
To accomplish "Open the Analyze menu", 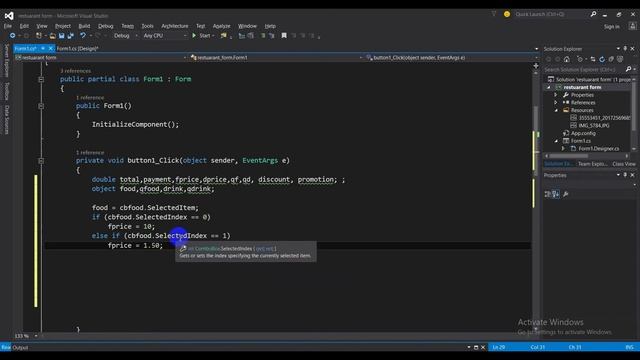I will pyautogui.click(x=222, y=26).
